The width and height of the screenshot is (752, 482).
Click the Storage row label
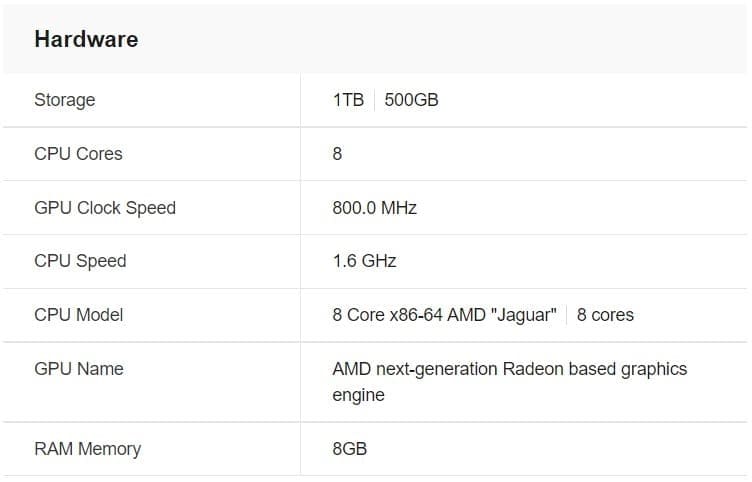coord(65,100)
